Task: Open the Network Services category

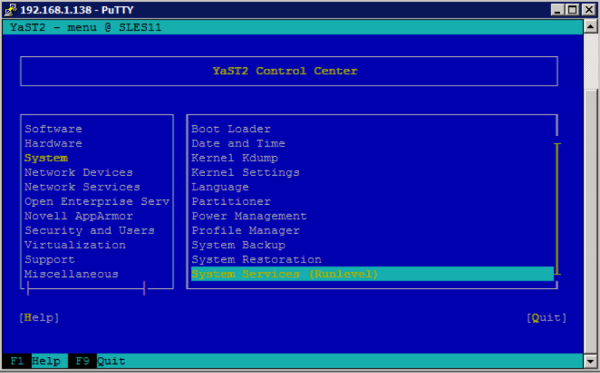Action: 82,187
